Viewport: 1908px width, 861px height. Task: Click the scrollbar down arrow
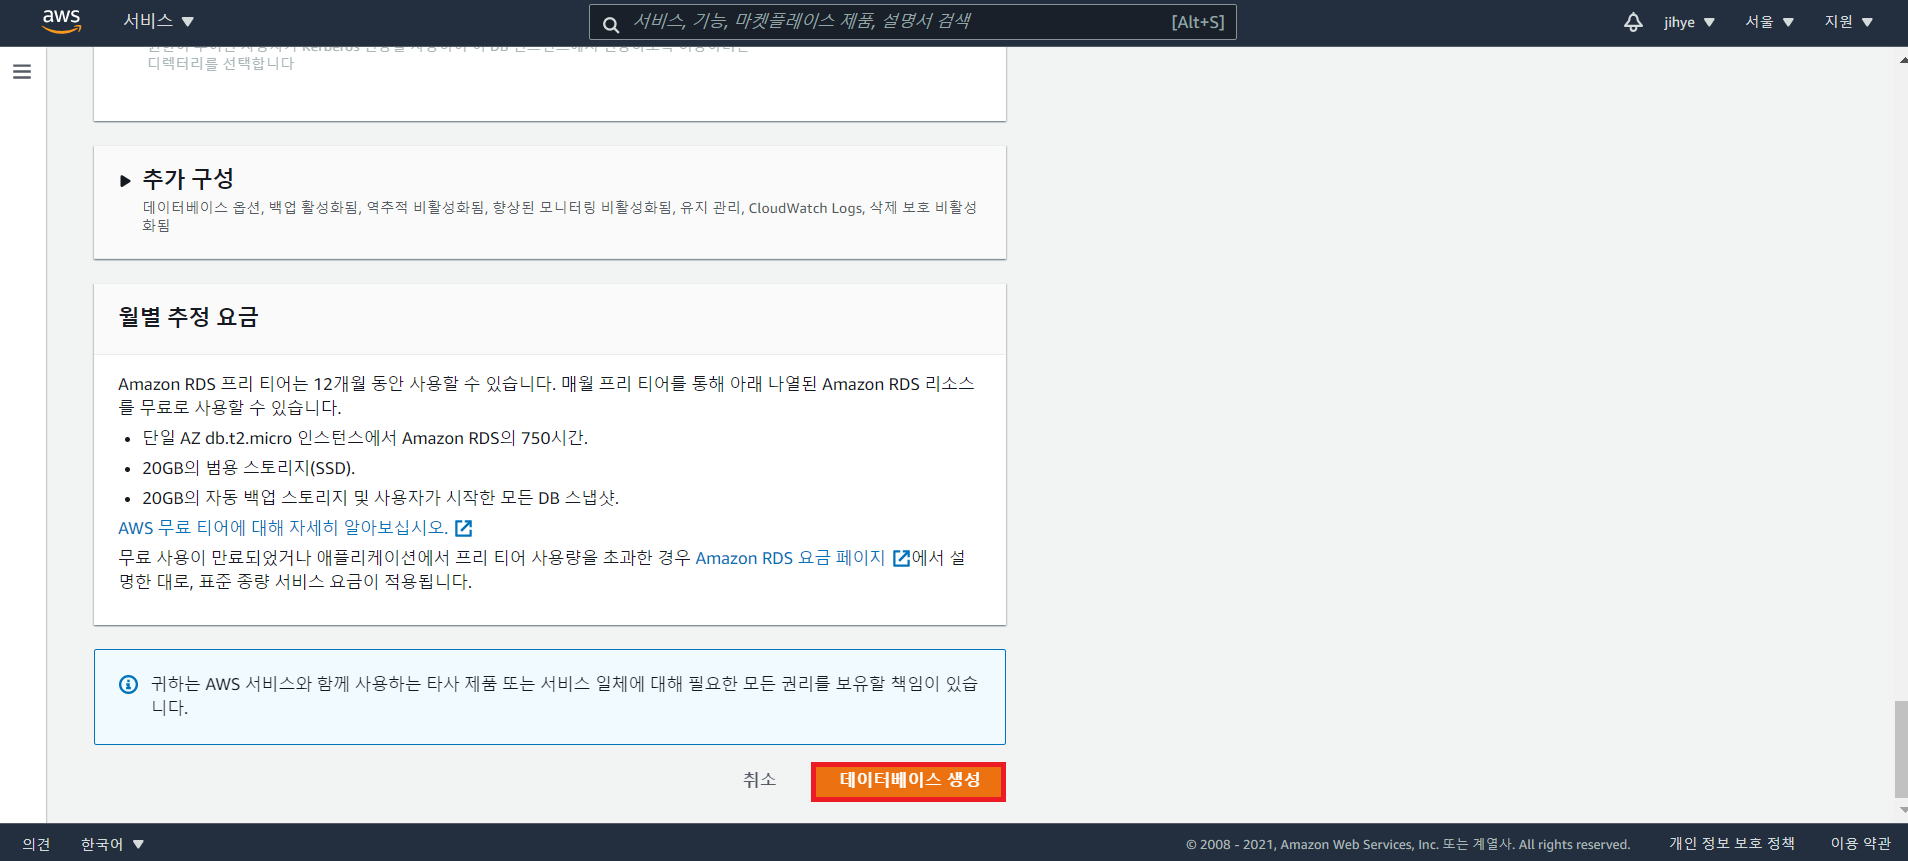[1902, 810]
